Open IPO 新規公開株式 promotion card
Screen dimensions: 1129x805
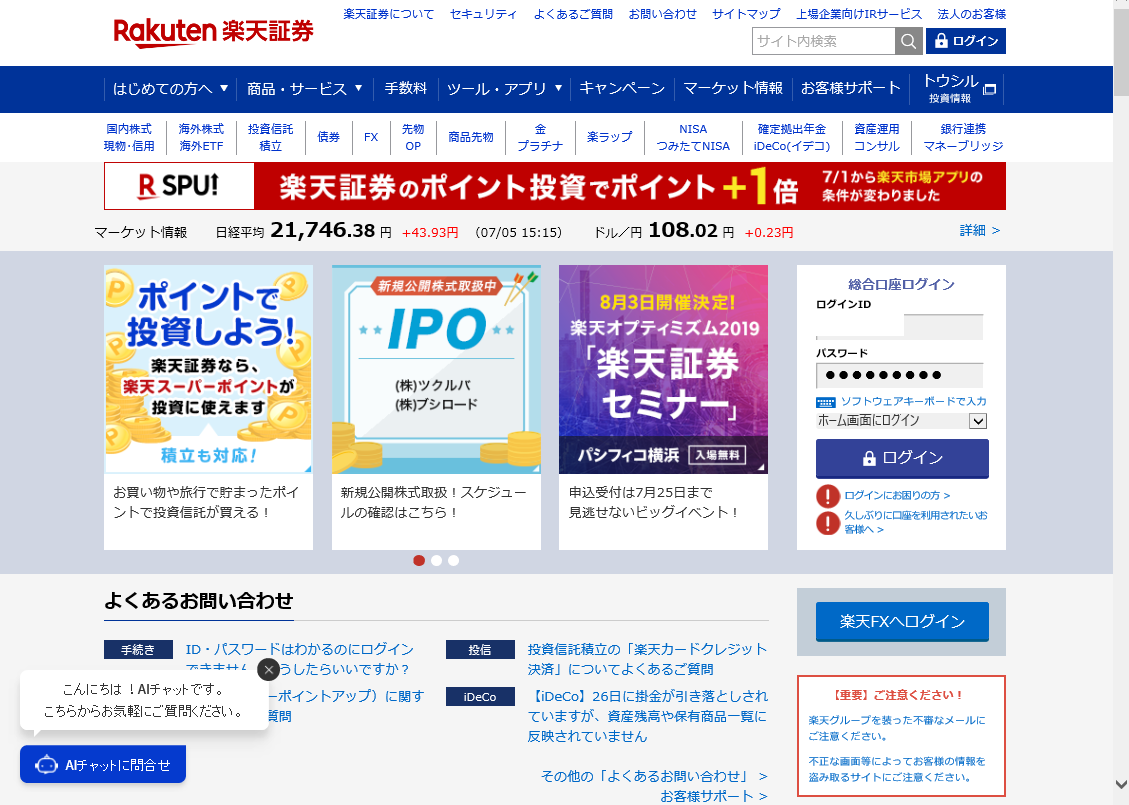(x=436, y=407)
